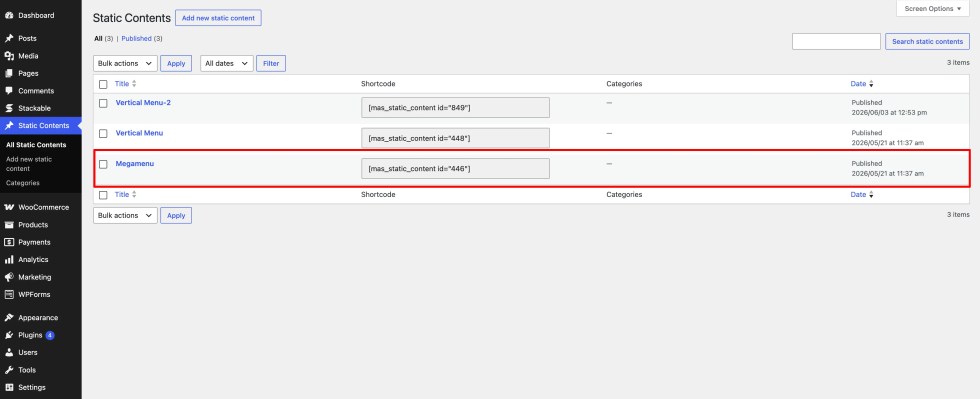Open the Posts menu

click(28, 38)
